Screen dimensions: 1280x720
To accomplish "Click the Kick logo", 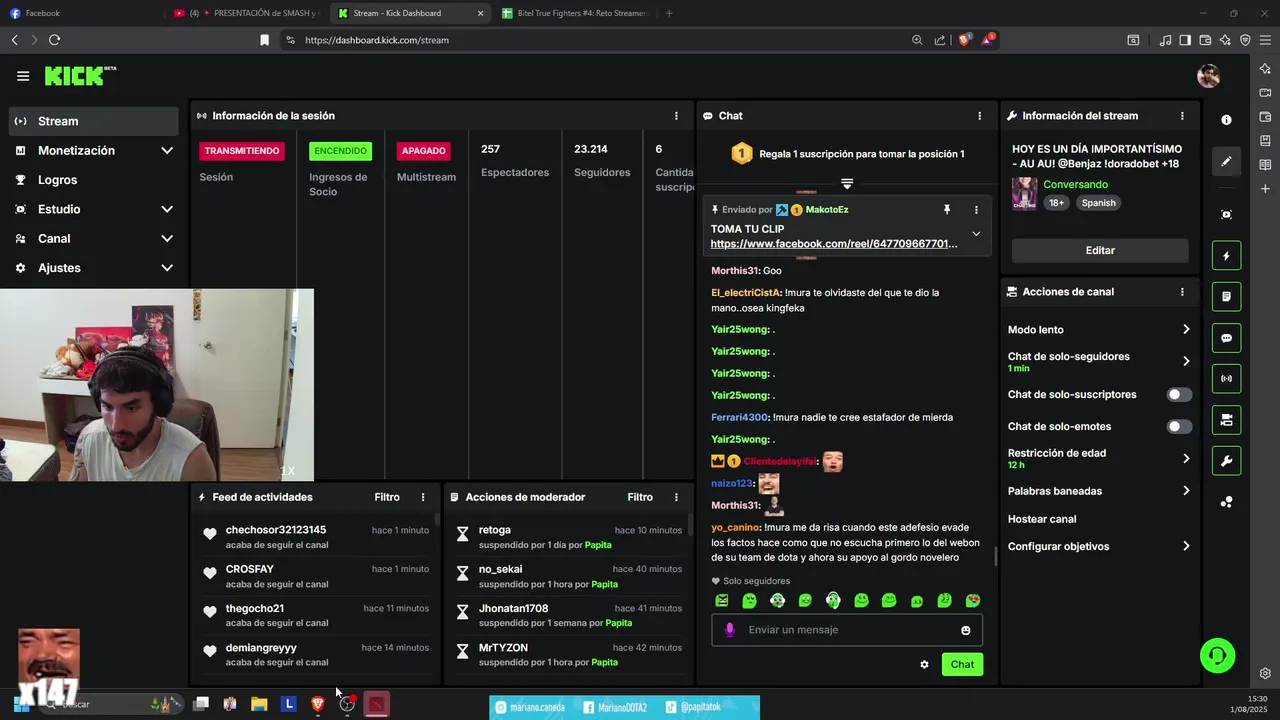I will 80,76.
